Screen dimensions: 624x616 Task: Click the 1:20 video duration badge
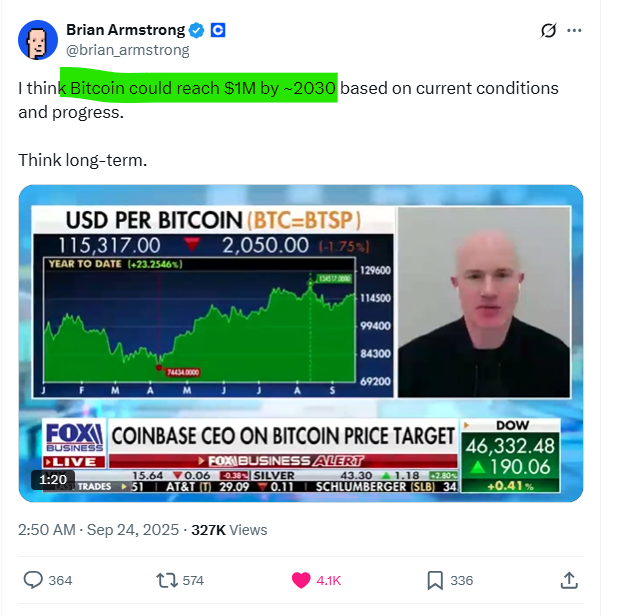[53, 480]
